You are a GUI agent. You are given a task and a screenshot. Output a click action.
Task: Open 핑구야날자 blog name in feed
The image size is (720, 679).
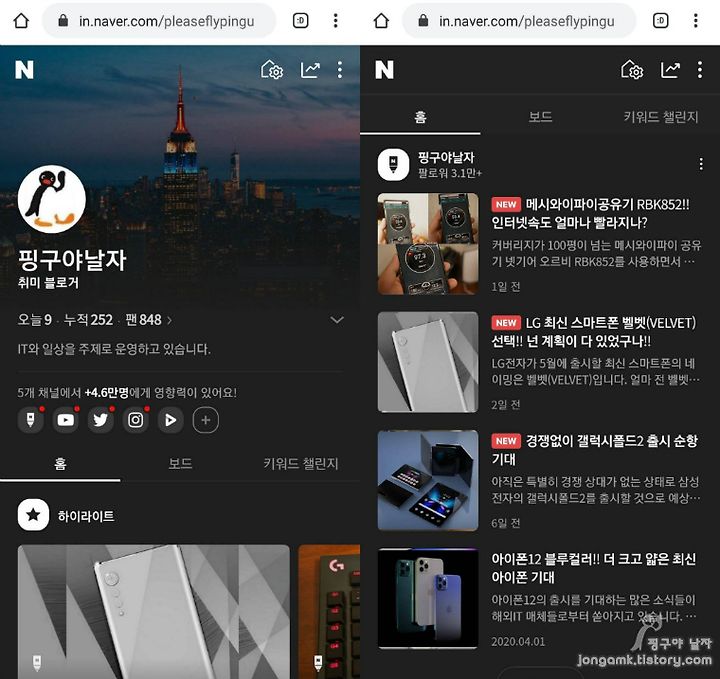[x=446, y=157]
